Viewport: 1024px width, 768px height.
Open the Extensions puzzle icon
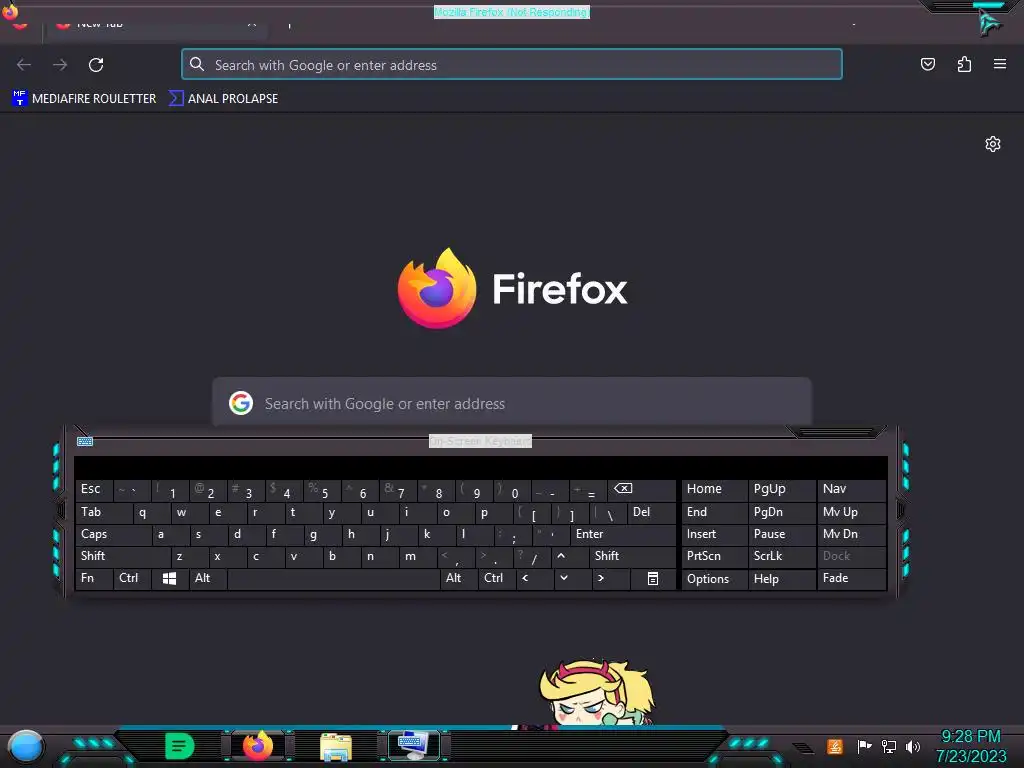coord(964,64)
